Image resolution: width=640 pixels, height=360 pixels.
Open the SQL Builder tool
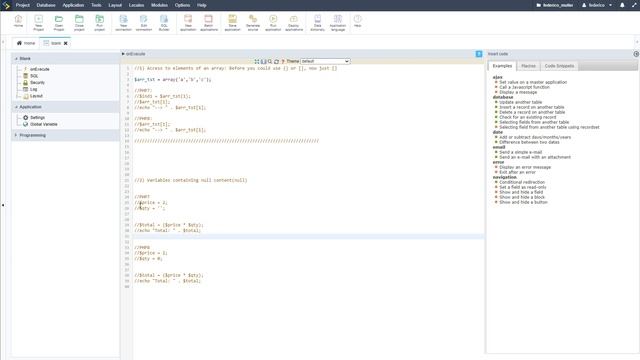tap(164, 23)
